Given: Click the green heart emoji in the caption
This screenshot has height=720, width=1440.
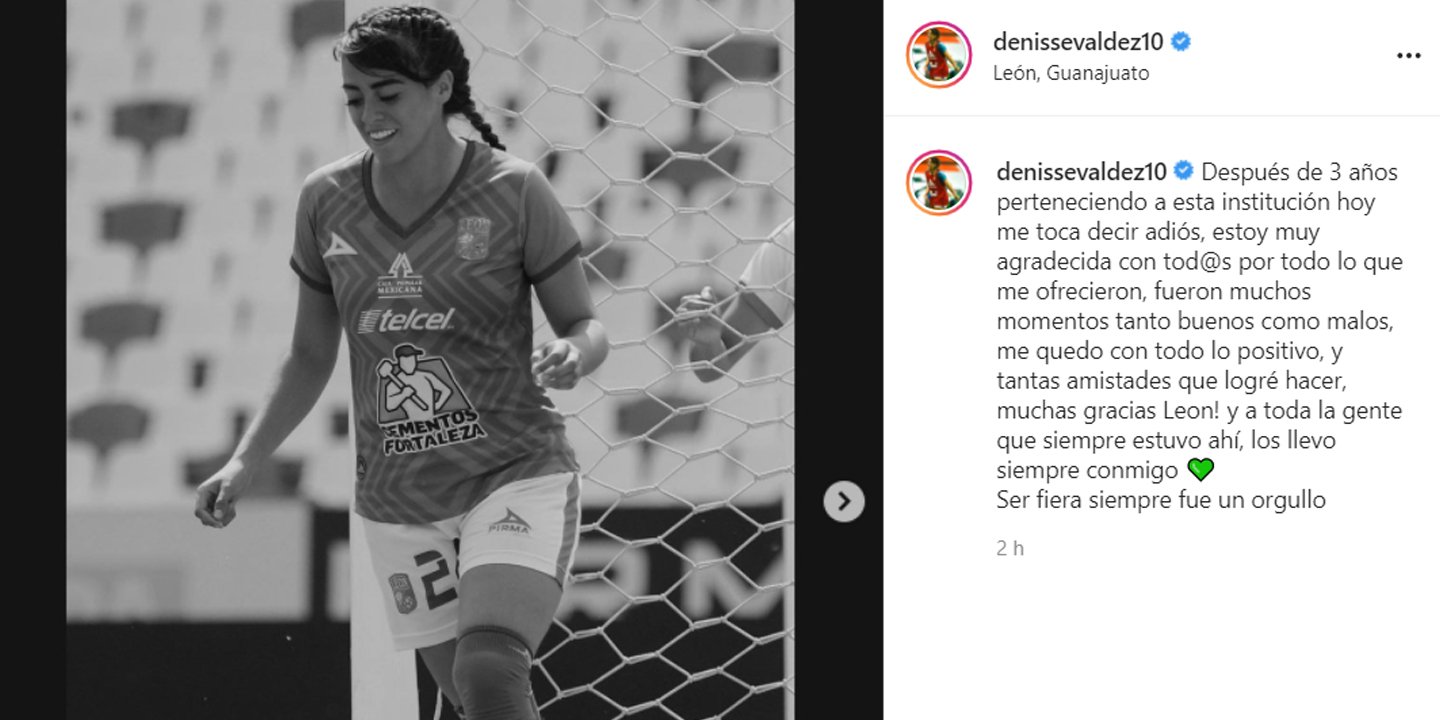Looking at the screenshot, I should [x=1199, y=470].
